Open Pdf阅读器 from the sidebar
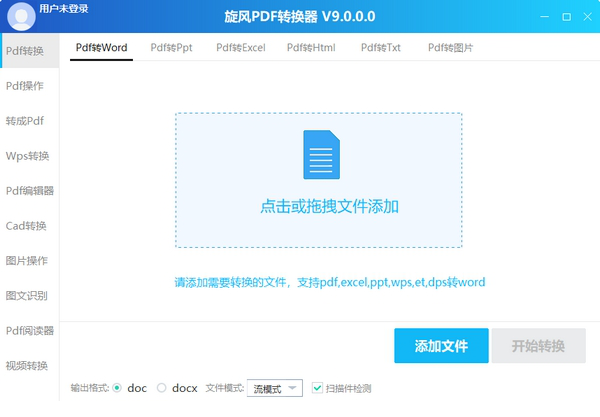600x417 pixels. tap(29, 331)
